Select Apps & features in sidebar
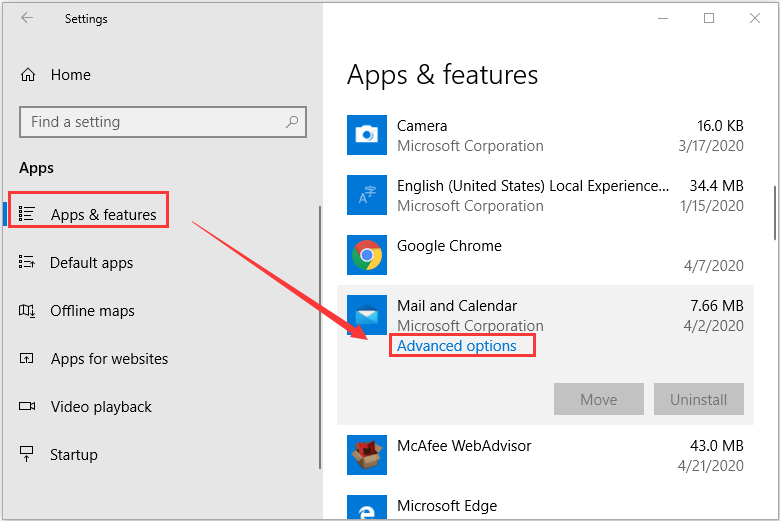This screenshot has height=521, width=780. click(x=103, y=214)
